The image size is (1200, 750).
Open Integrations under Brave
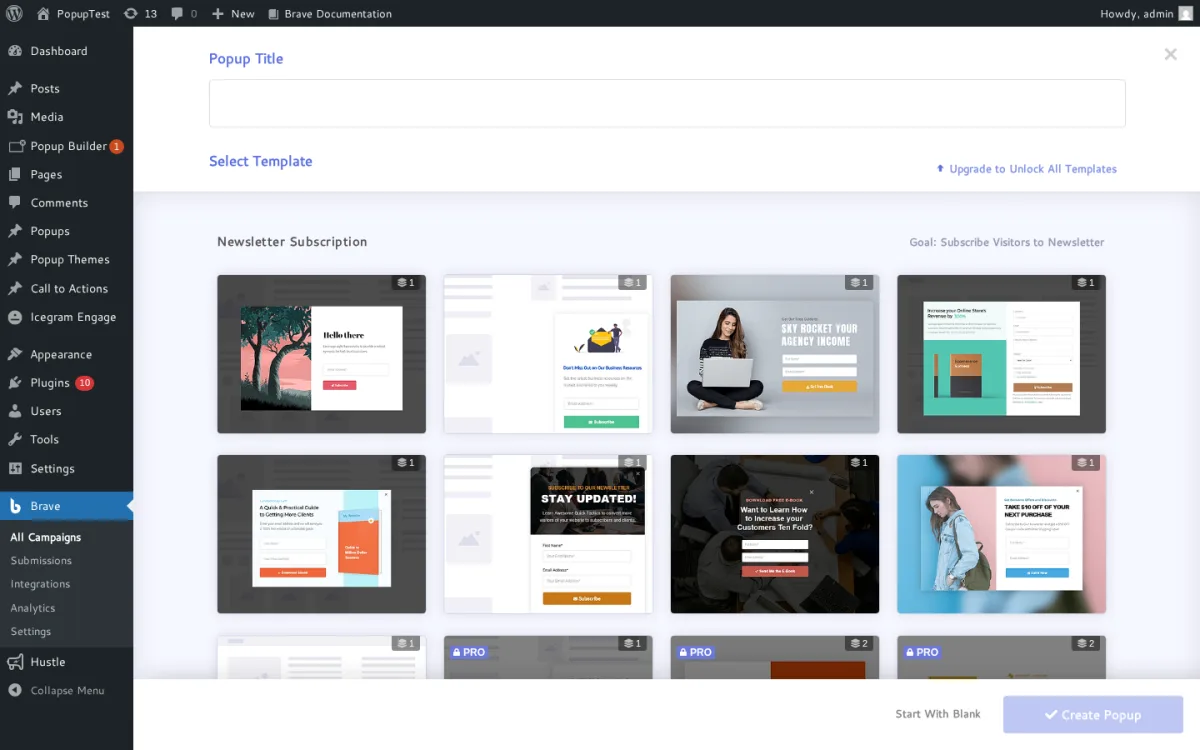(x=40, y=584)
